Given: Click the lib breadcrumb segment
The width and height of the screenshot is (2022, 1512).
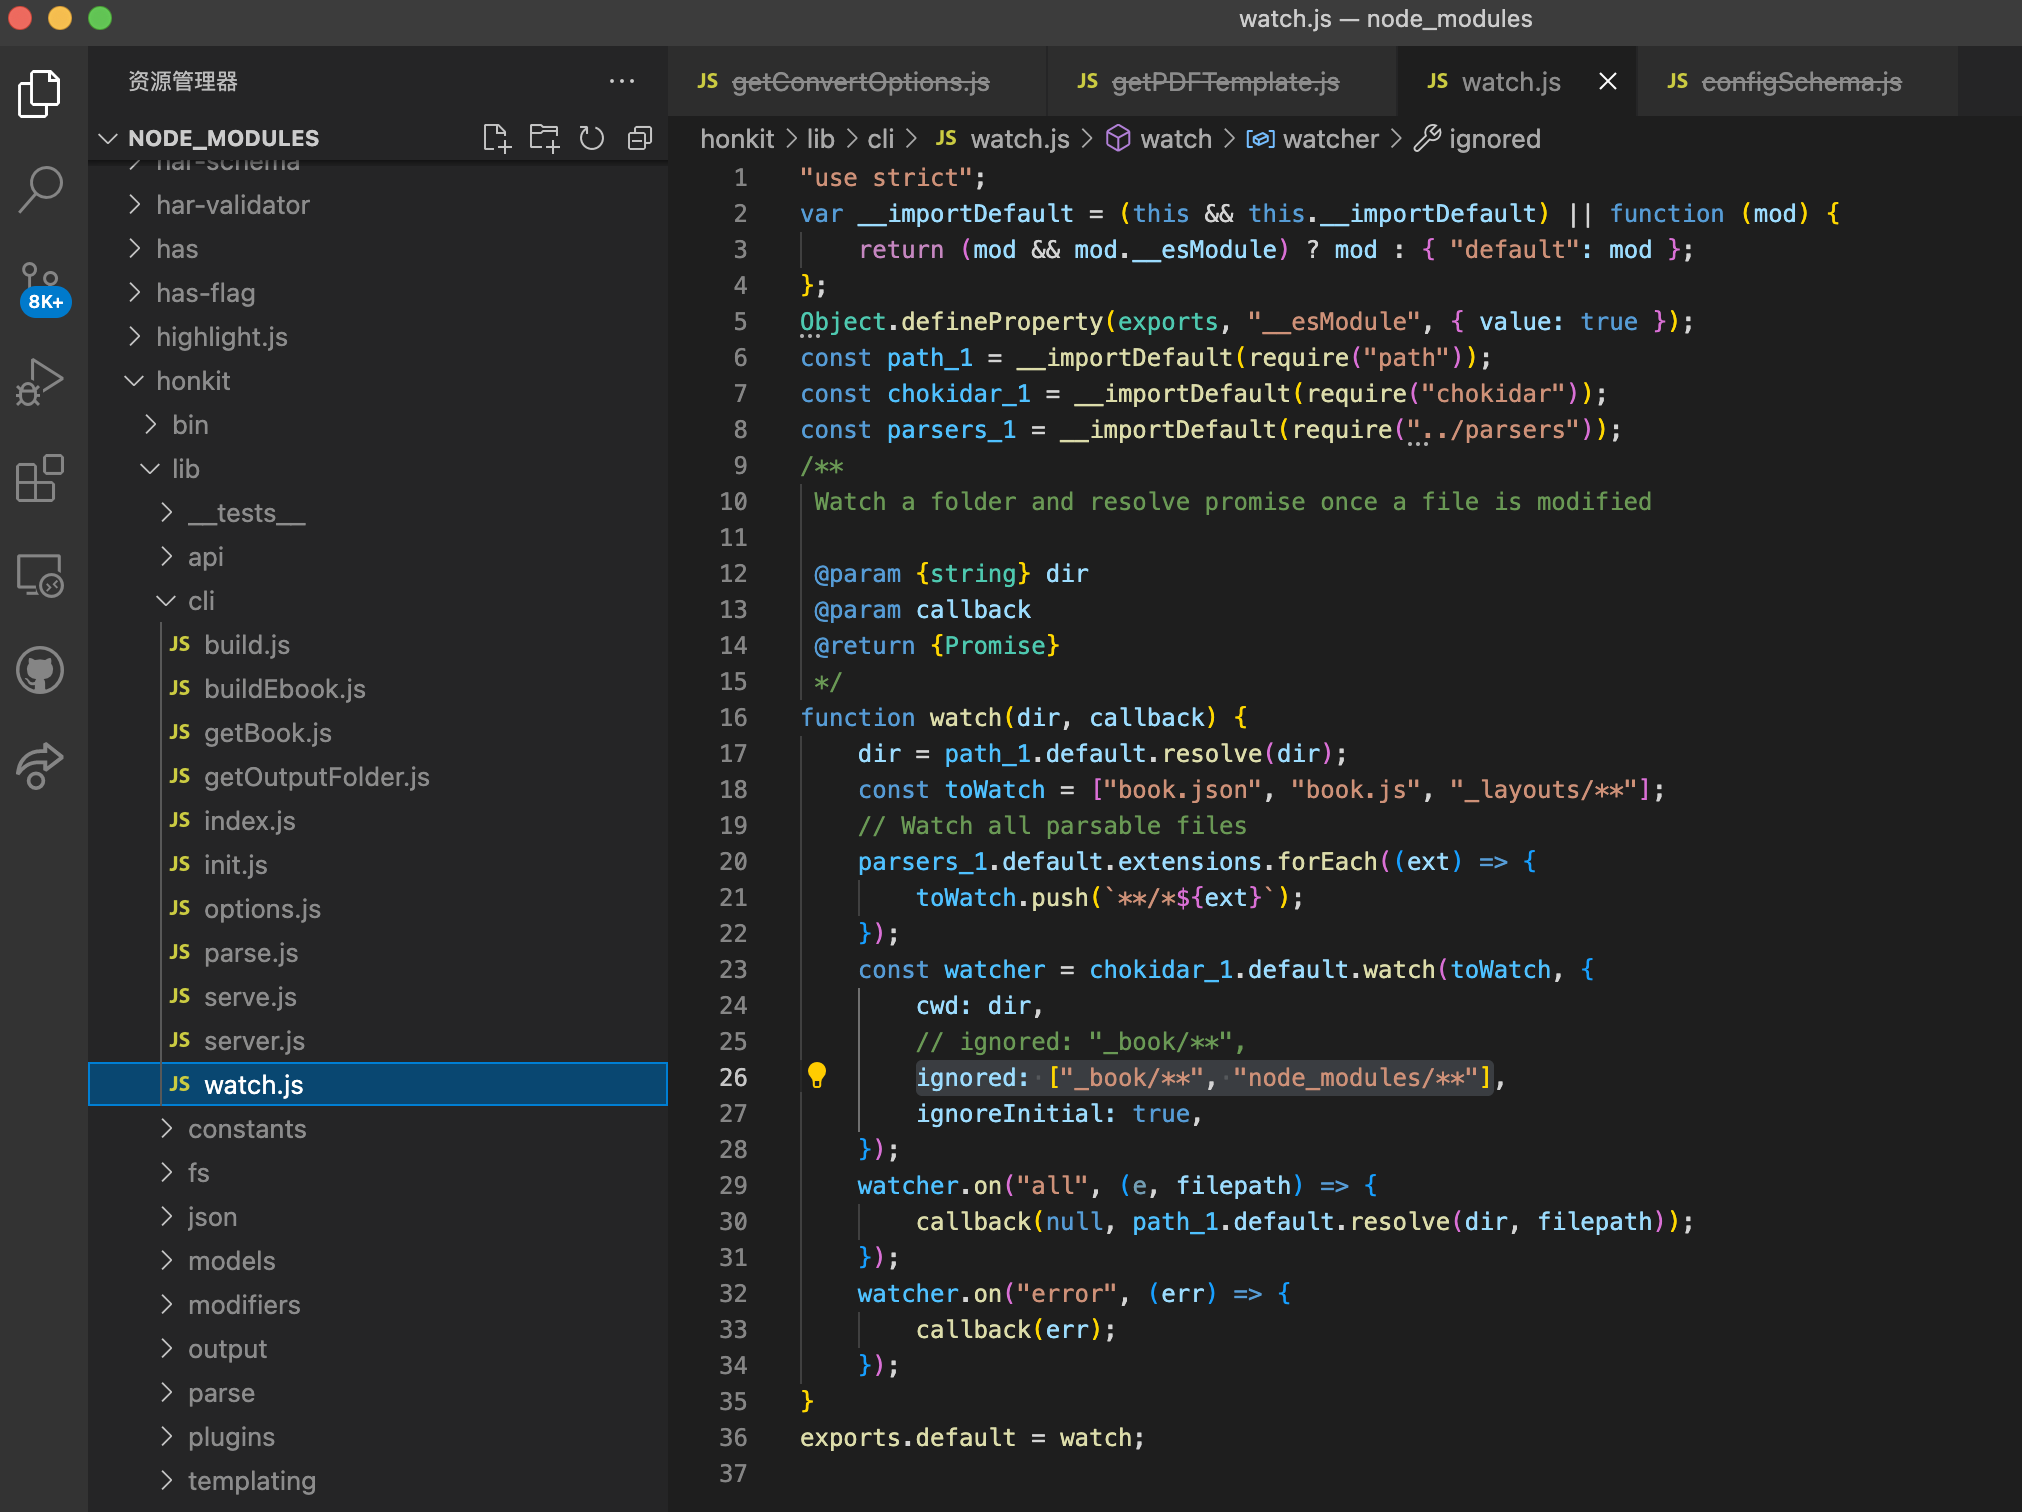Looking at the screenshot, I should click(820, 139).
